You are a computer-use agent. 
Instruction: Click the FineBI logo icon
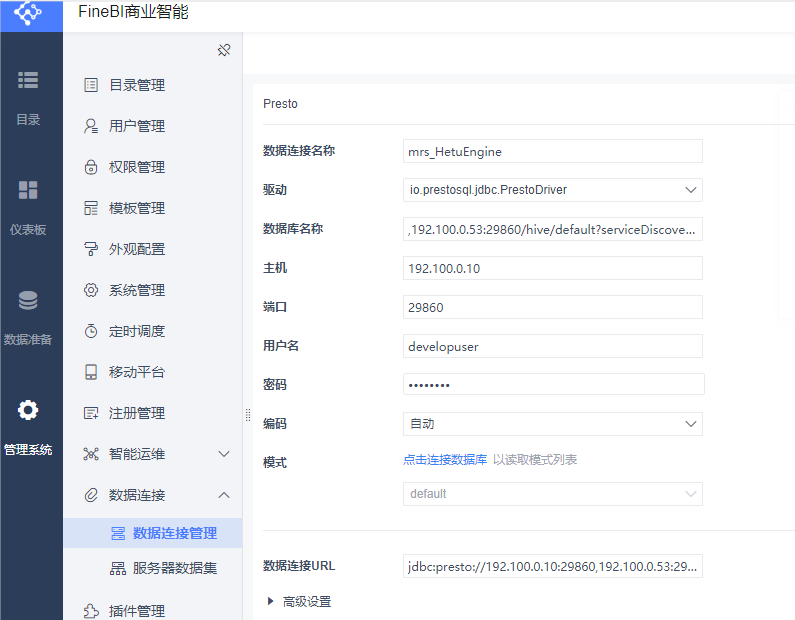28,13
